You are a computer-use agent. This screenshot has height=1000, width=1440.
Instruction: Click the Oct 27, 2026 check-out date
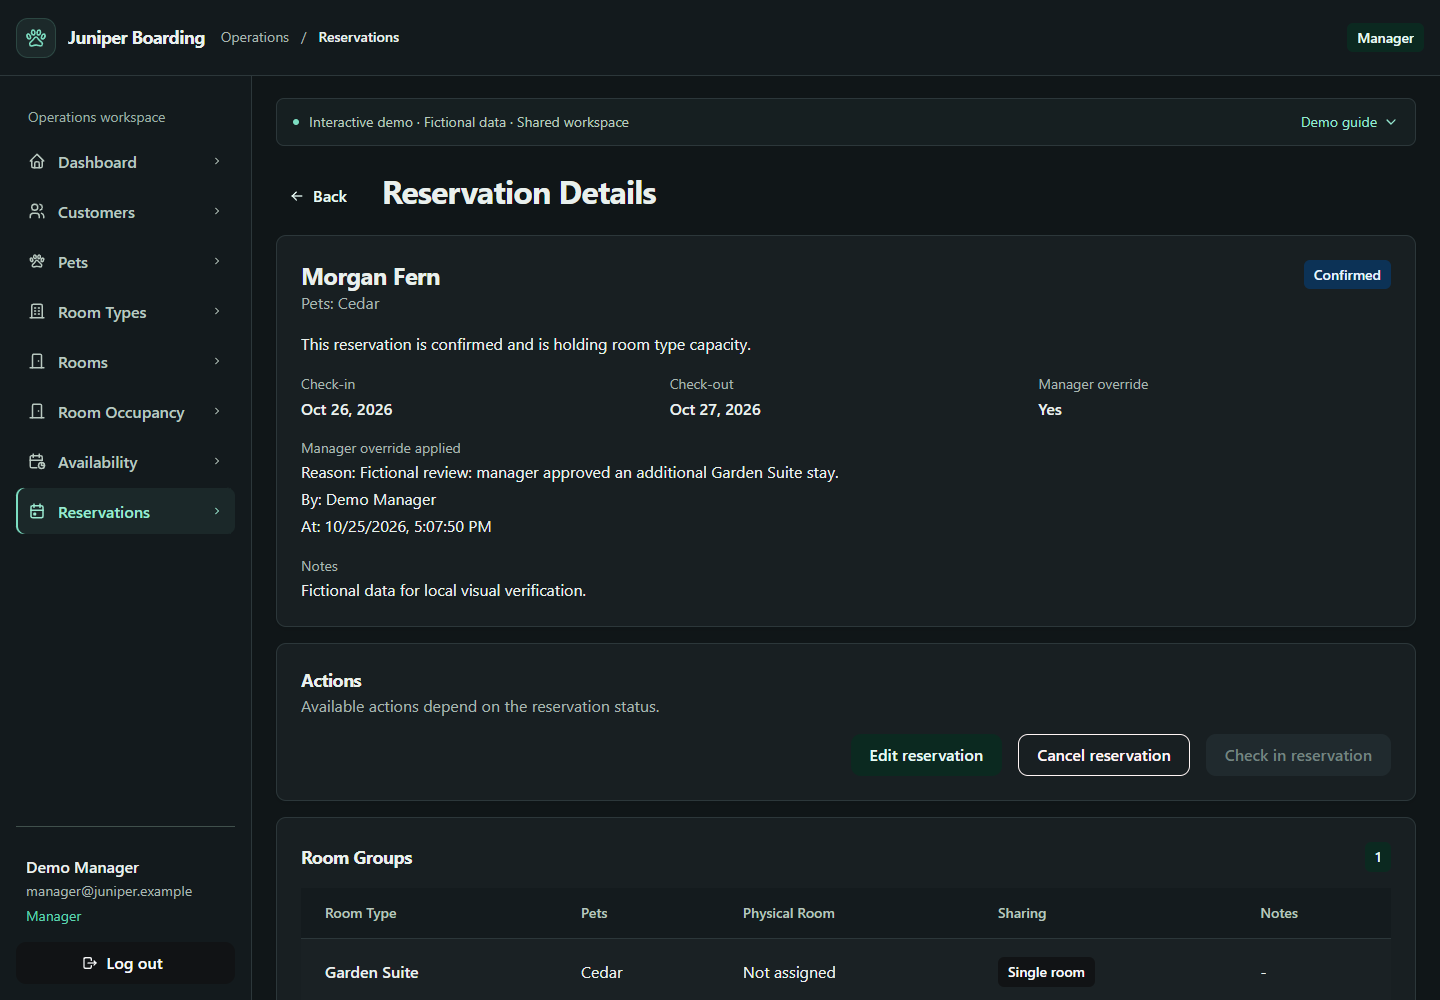715,409
